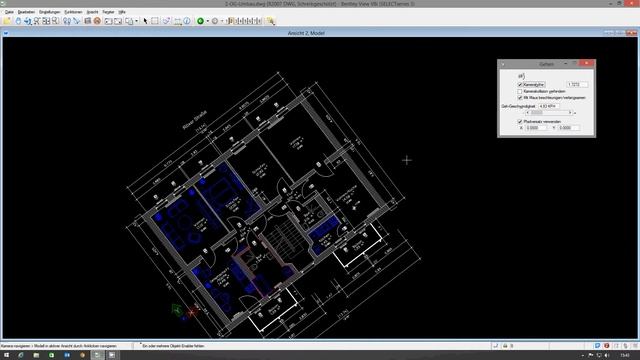Click the open file folder icon
Viewport: 640px width, 360px height.
pyautogui.click(x=7, y=21)
